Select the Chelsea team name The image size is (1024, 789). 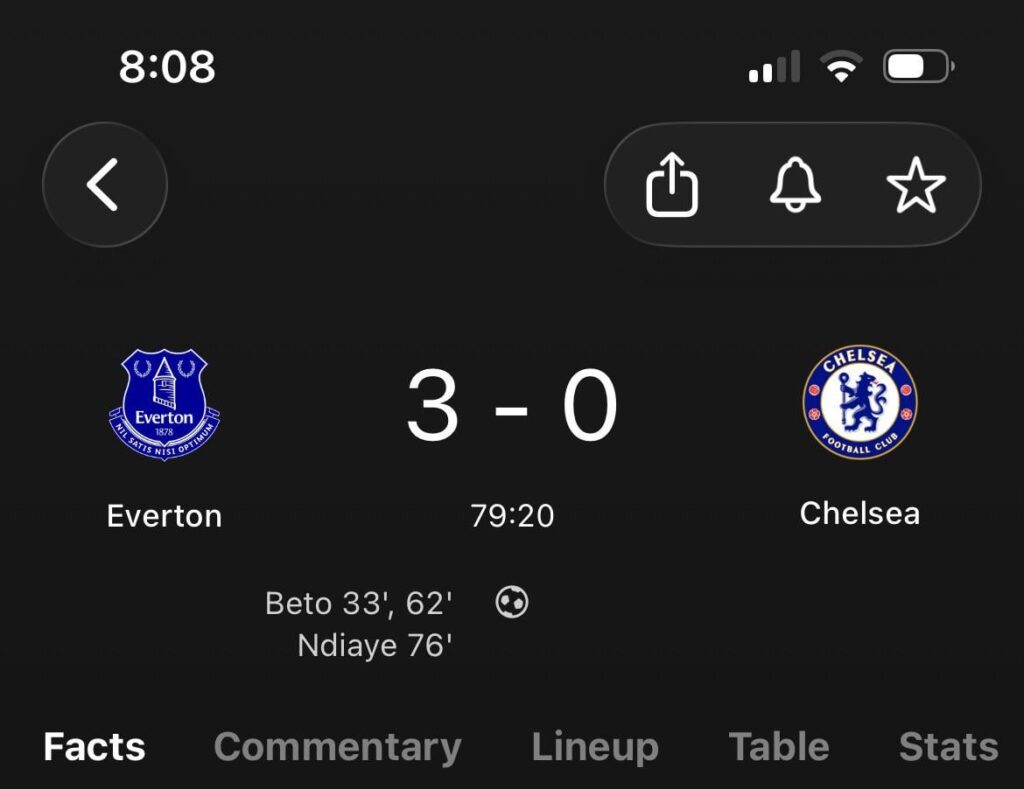(x=860, y=514)
